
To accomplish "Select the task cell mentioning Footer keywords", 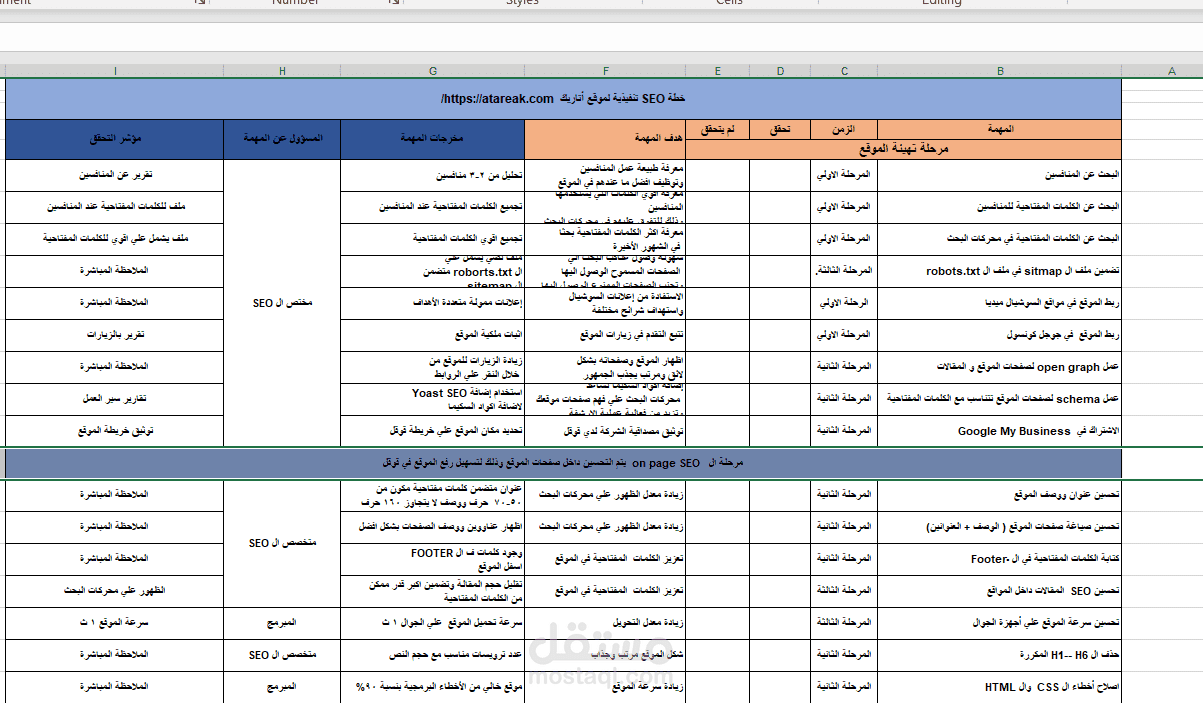I will tap(1000, 558).
